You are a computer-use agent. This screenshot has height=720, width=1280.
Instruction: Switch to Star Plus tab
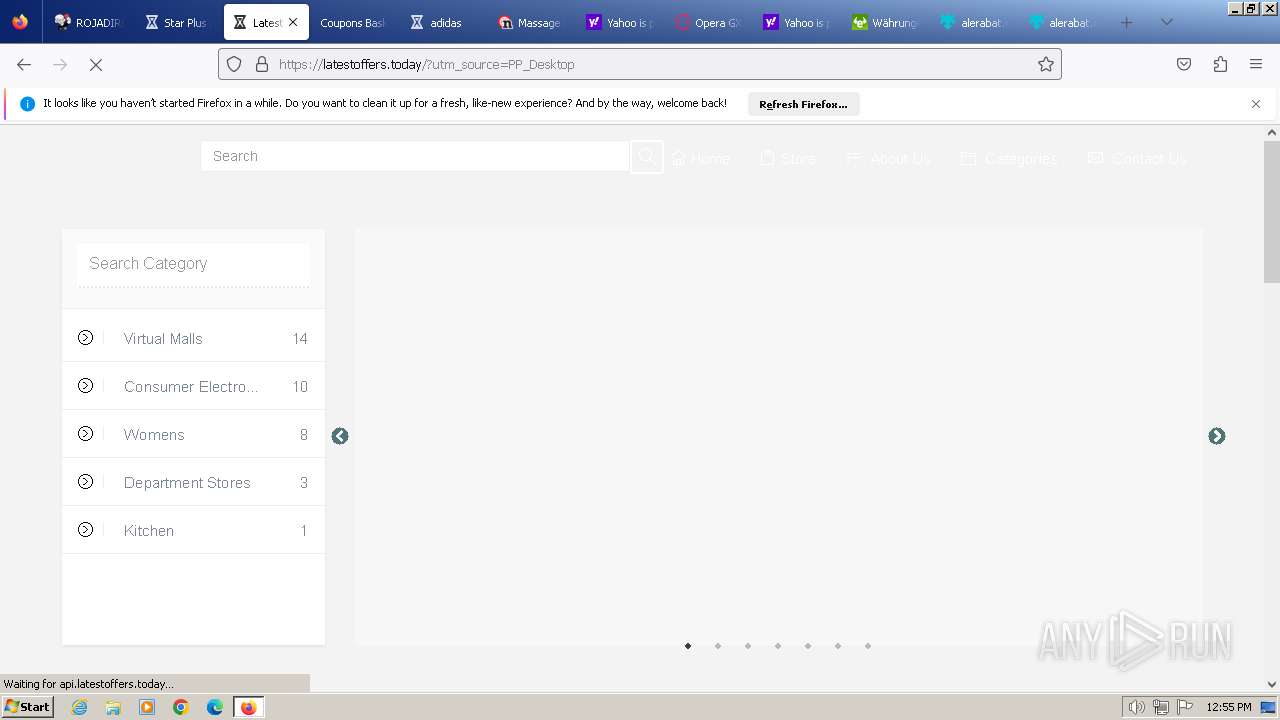coord(176,22)
